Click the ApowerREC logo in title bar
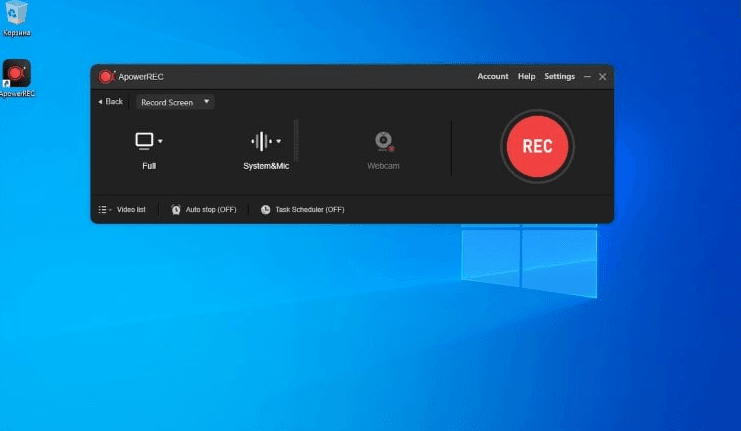The height and width of the screenshot is (431, 741). (106, 77)
